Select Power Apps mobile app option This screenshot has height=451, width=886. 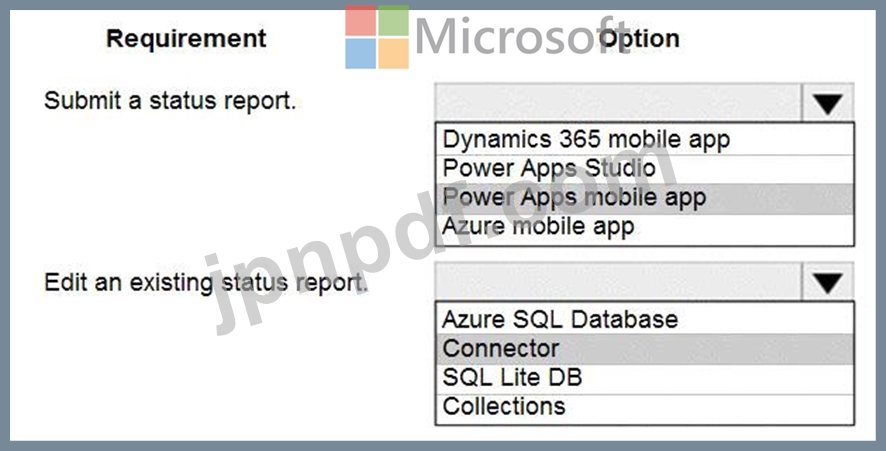(644, 198)
